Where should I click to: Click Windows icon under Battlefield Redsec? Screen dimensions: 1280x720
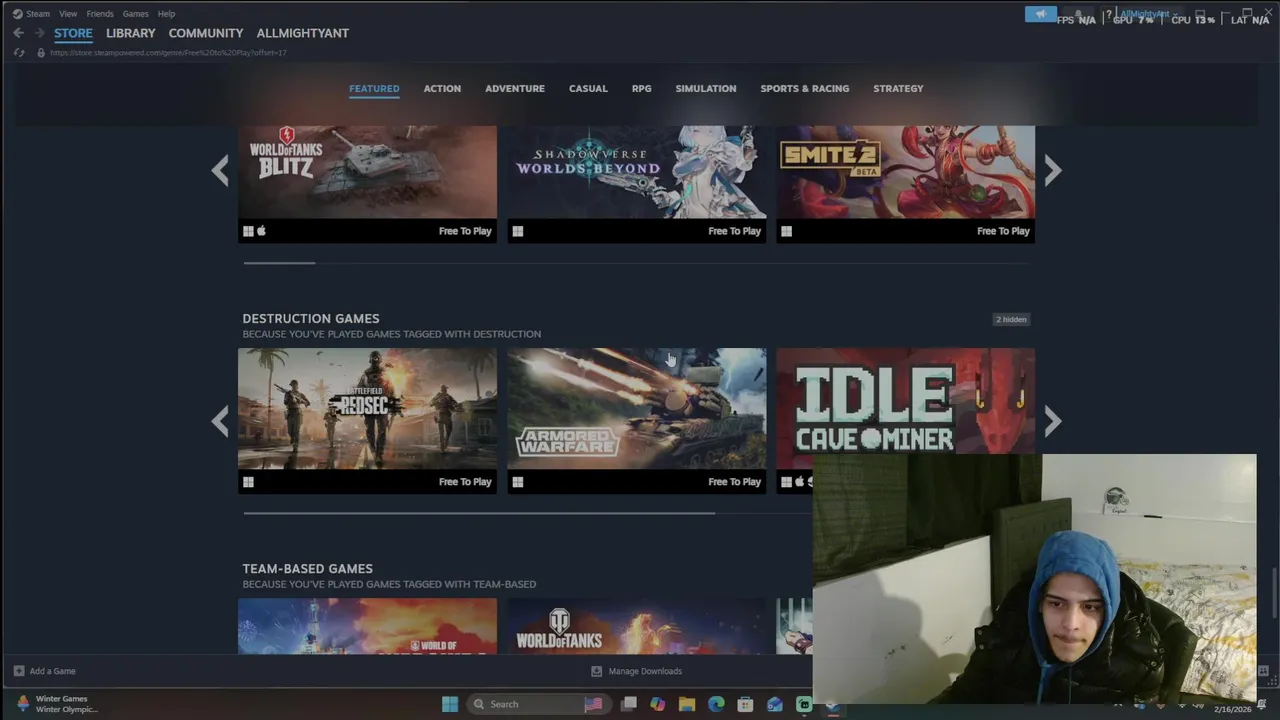pos(248,482)
